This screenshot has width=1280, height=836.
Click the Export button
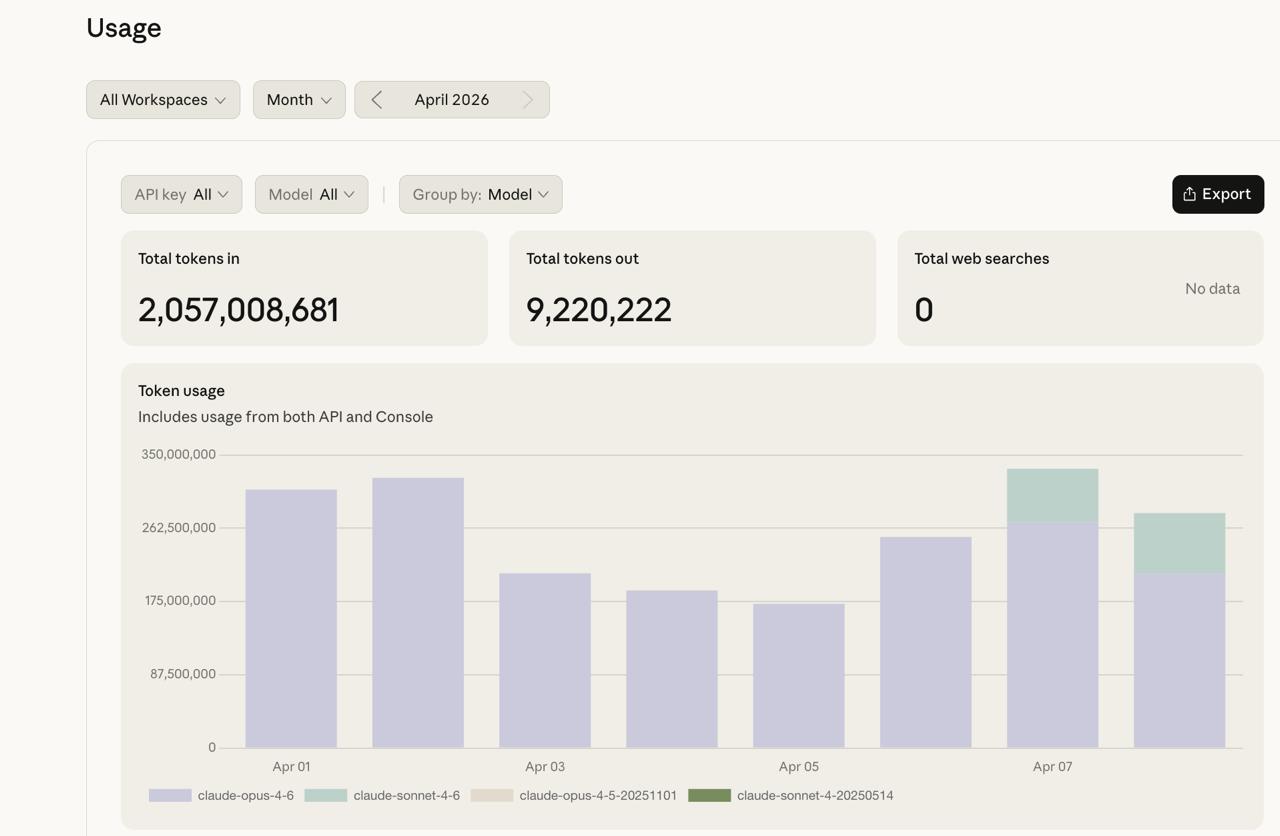[x=1217, y=194]
